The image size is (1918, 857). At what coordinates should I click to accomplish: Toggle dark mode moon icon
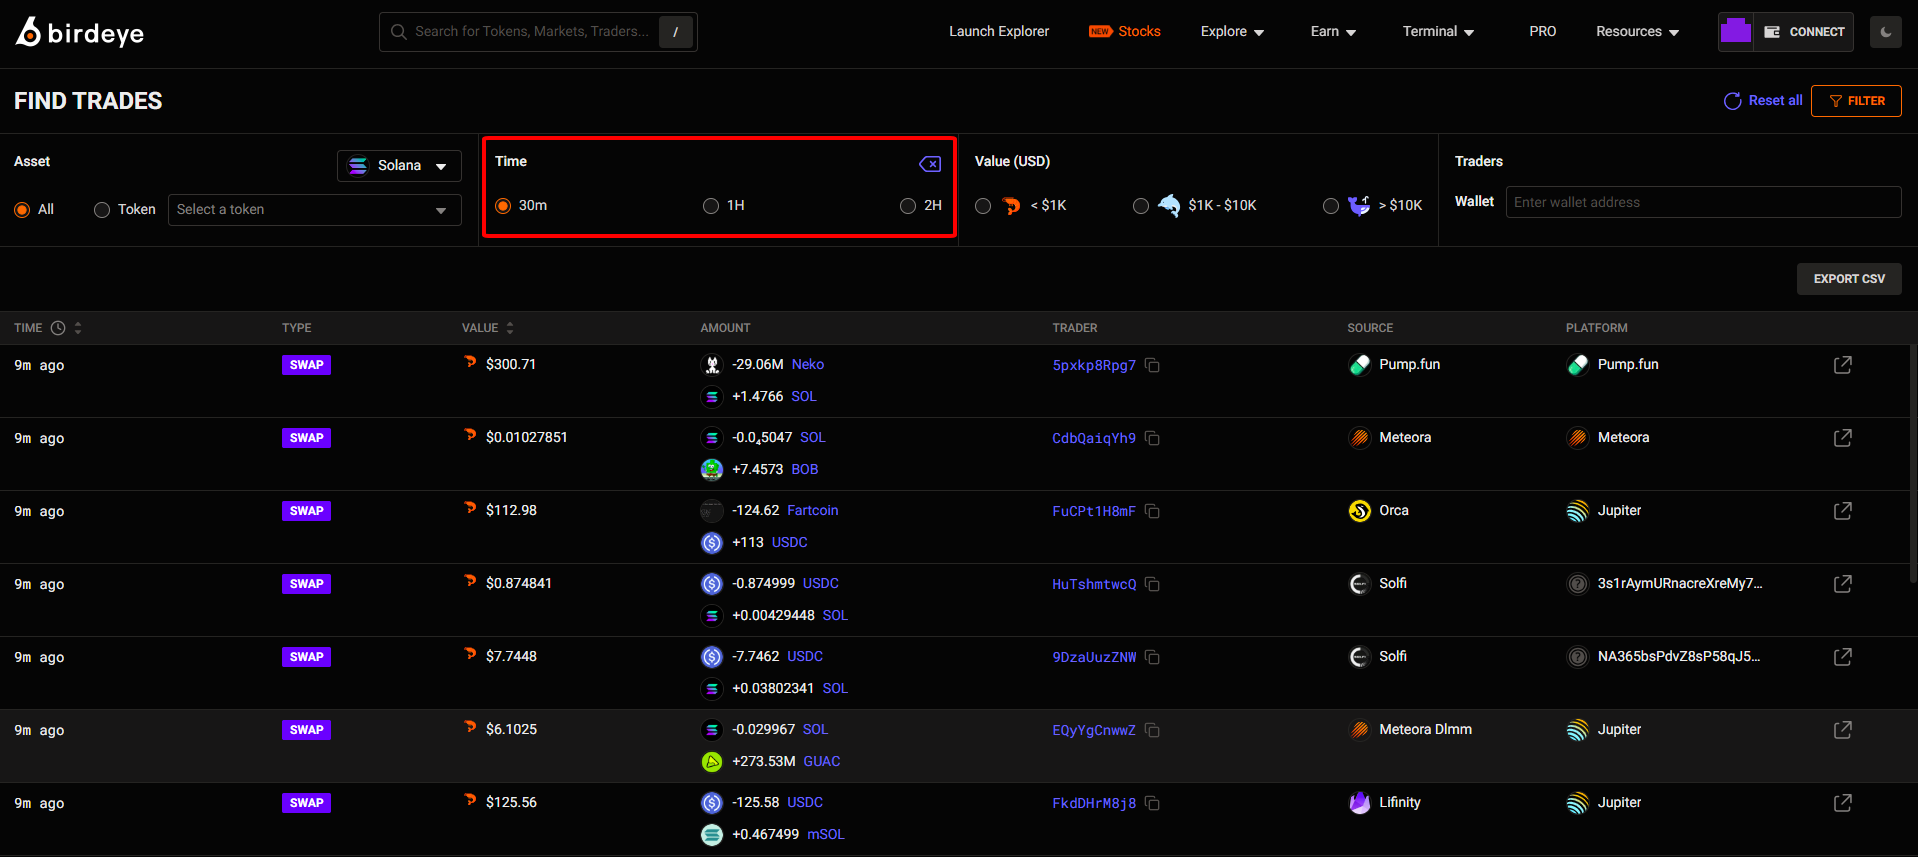(1885, 32)
